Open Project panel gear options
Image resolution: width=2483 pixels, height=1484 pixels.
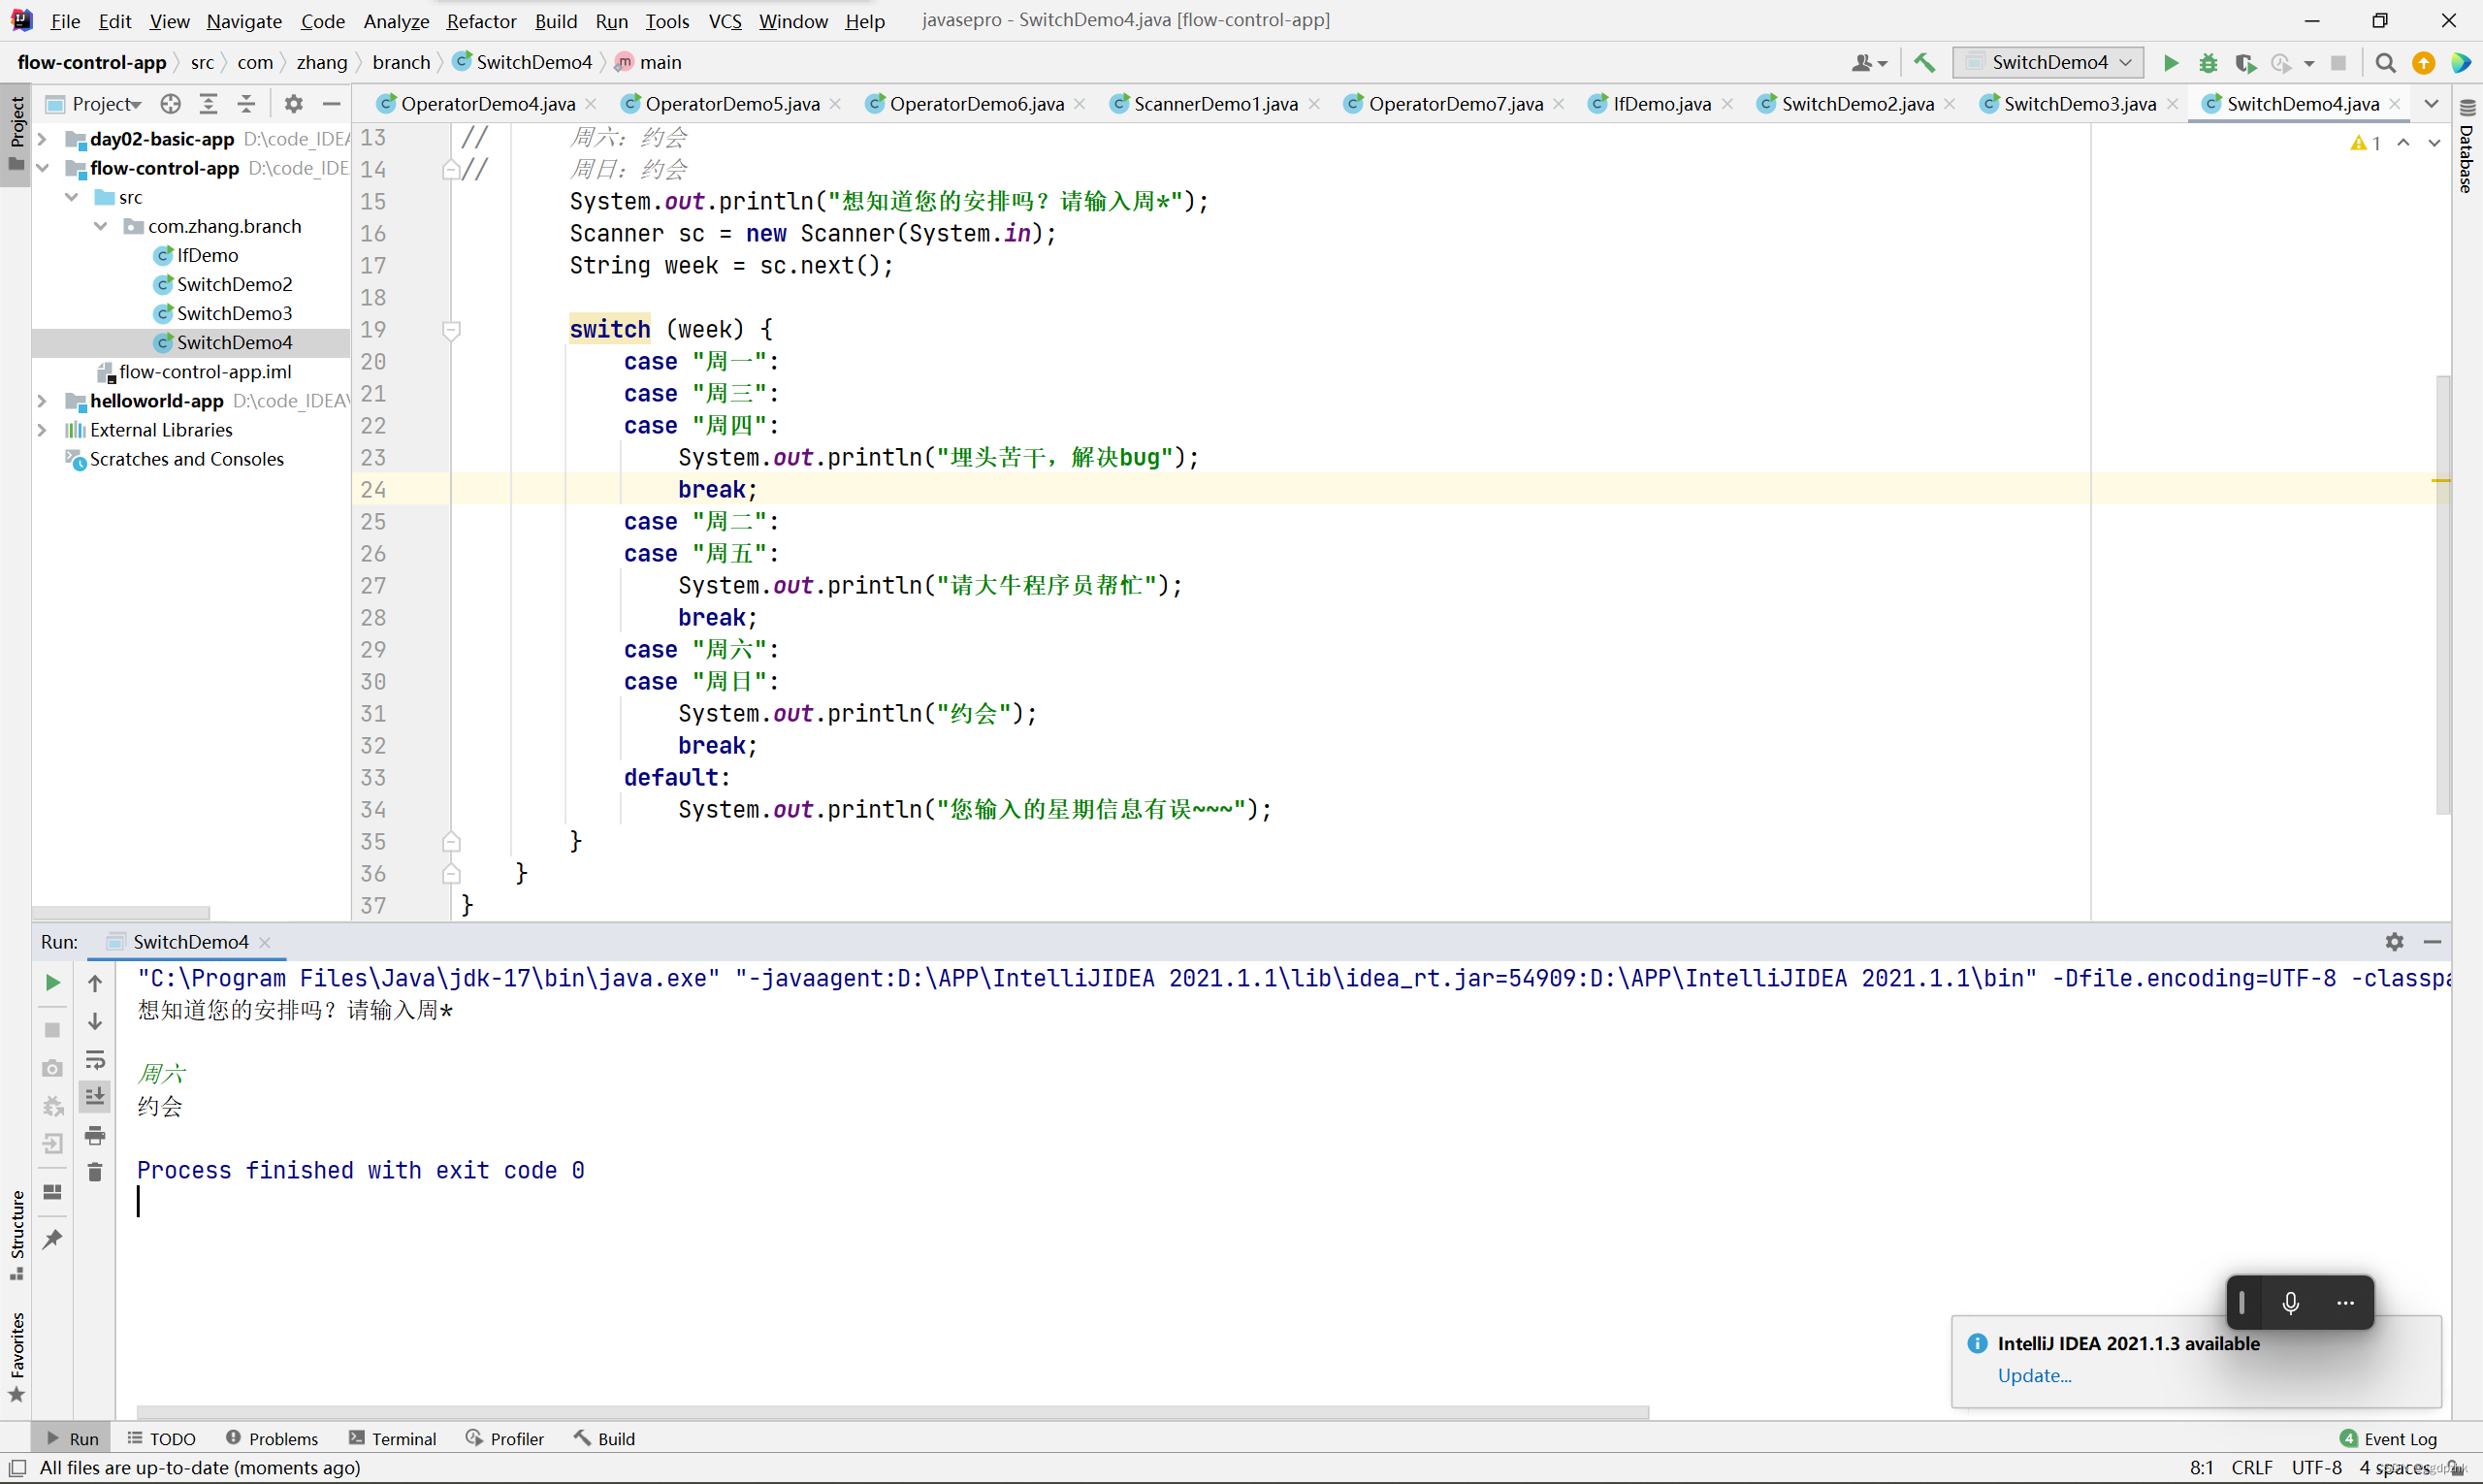(293, 103)
